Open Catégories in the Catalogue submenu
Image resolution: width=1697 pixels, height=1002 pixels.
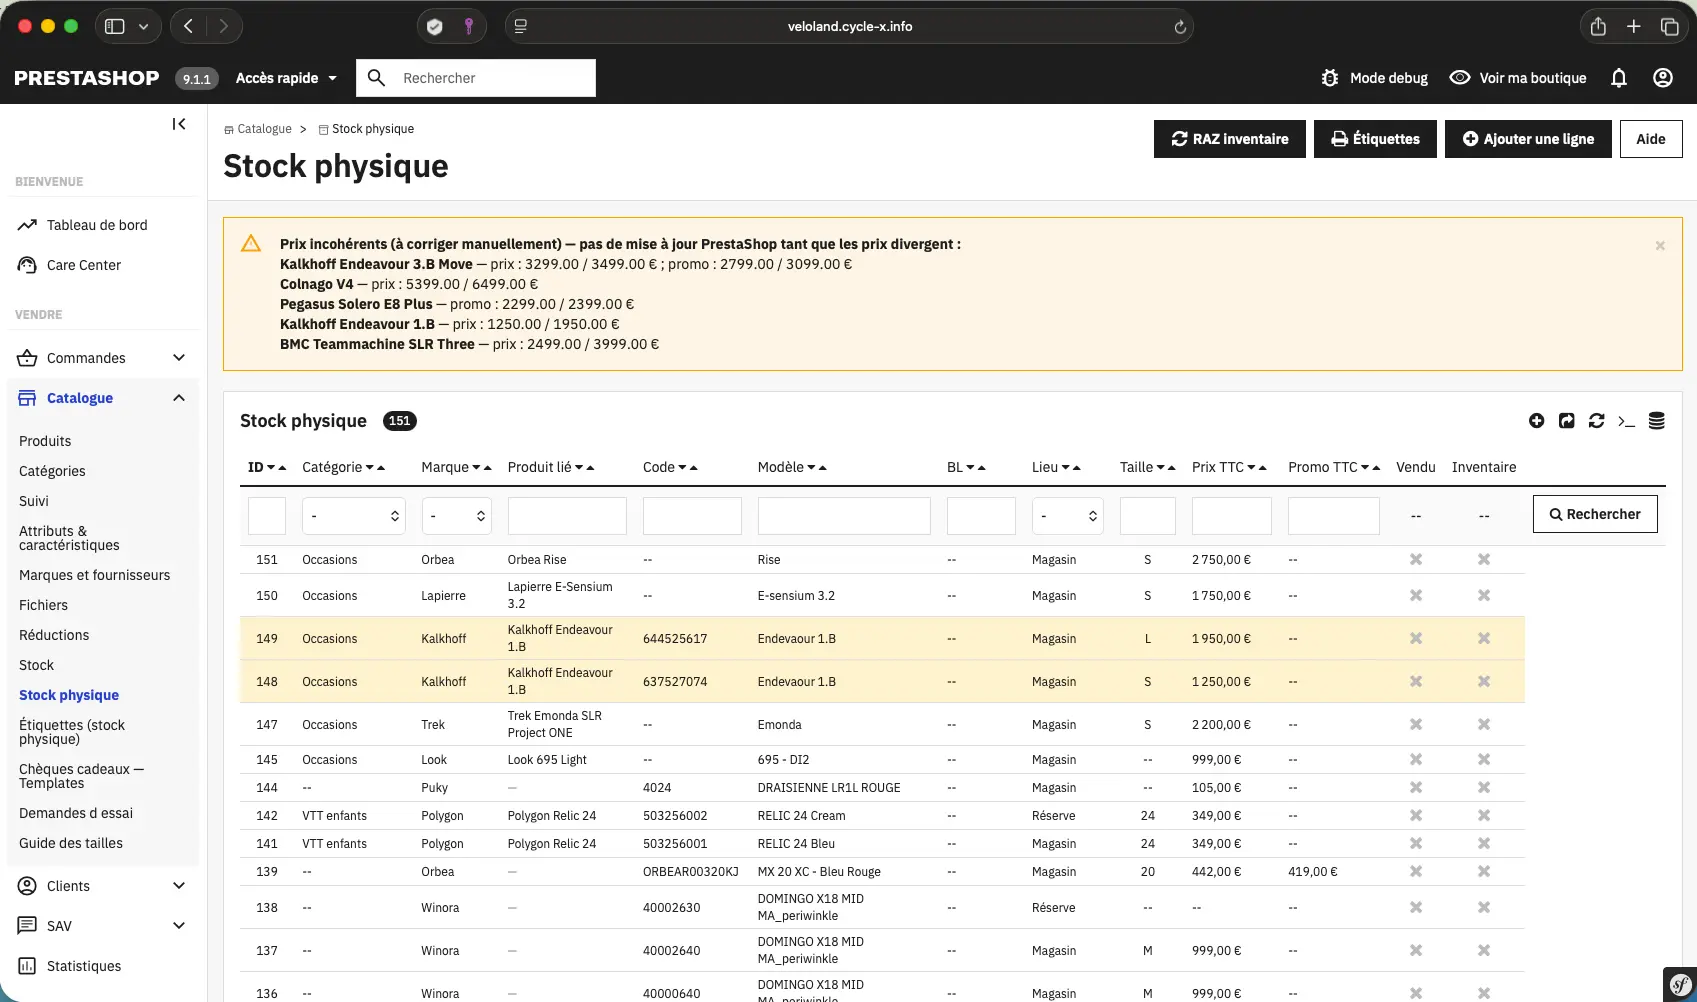tap(52, 471)
